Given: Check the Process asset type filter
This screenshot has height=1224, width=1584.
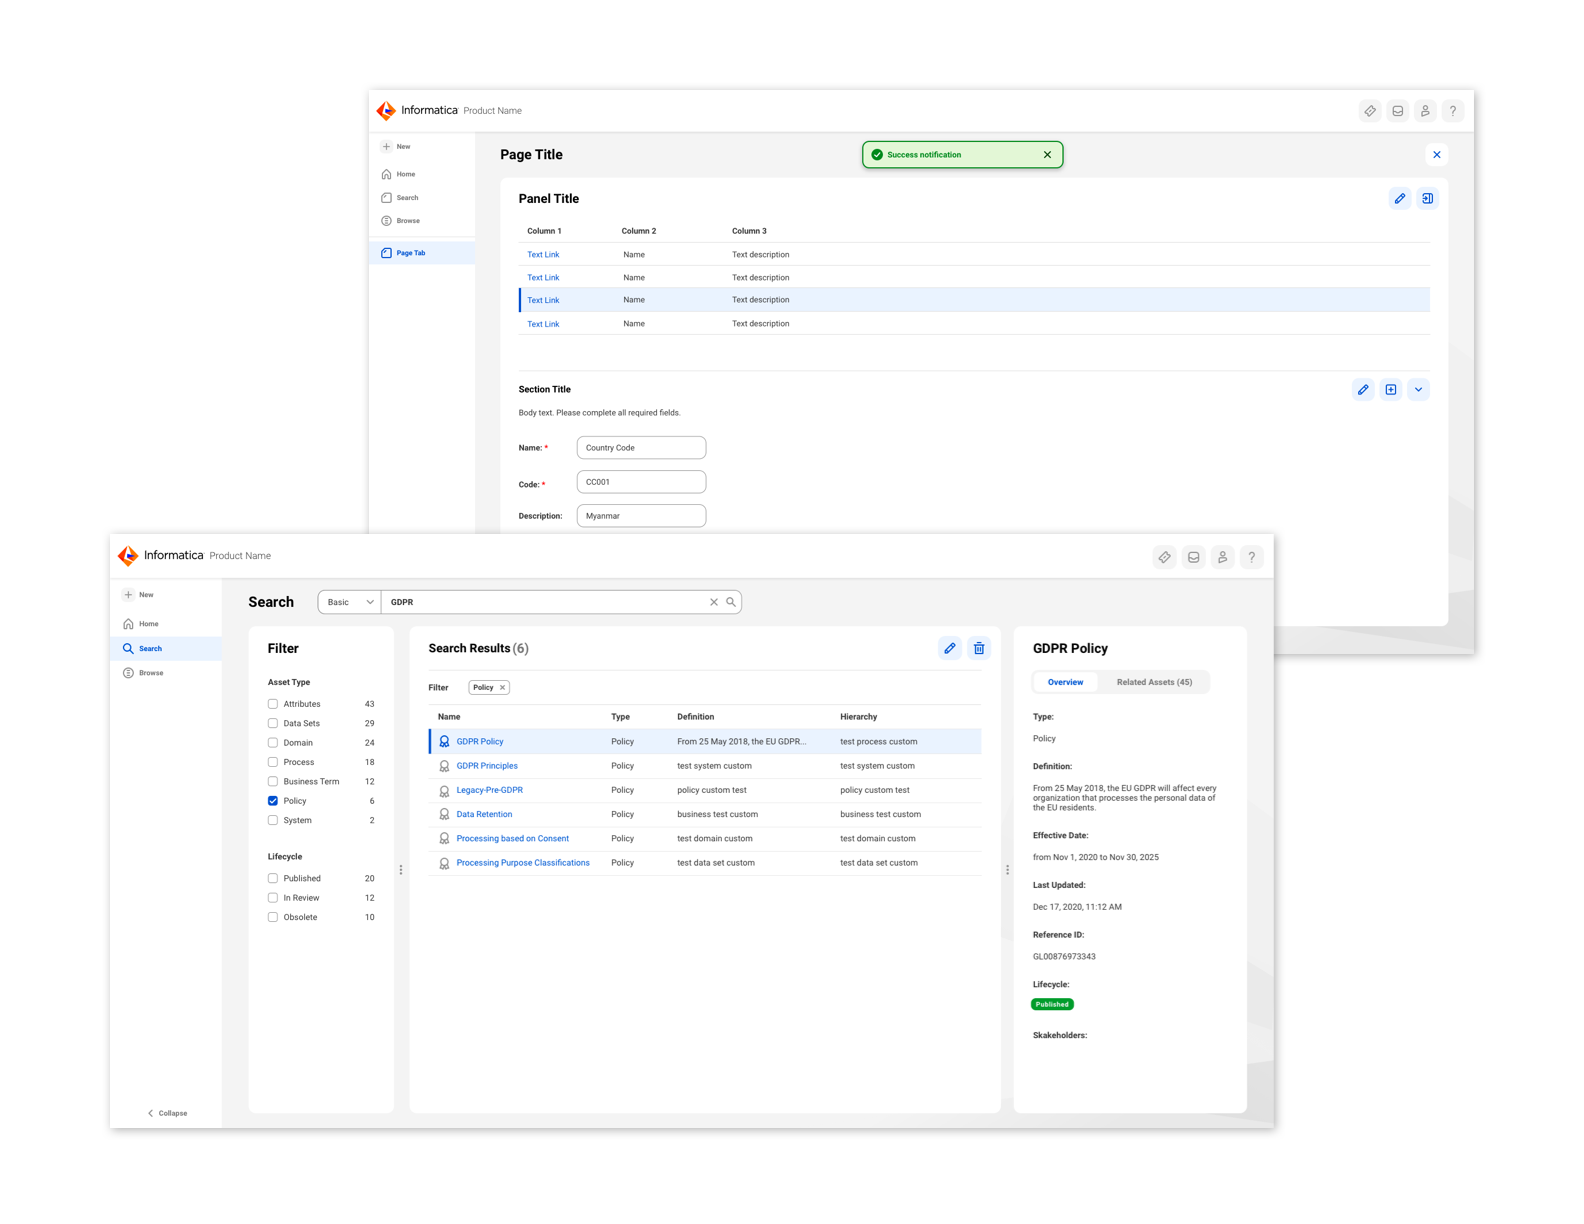Looking at the screenshot, I should (x=273, y=762).
